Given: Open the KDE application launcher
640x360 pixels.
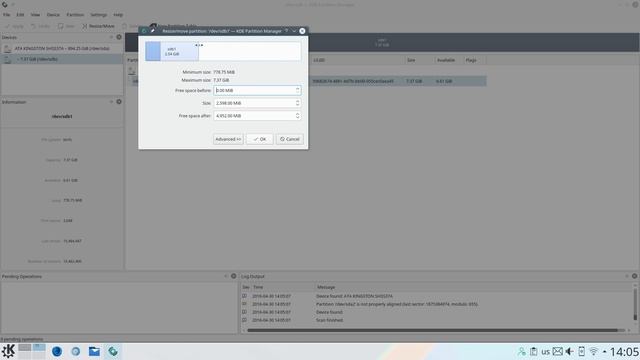Looking at the screenshot, I should pyautogui.click(x=8, y=351).
